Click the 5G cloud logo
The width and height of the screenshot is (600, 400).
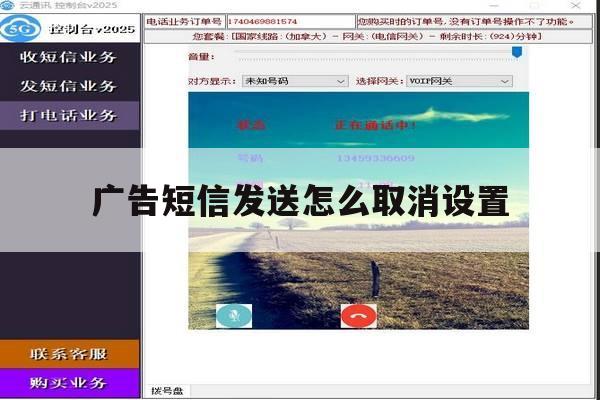pos(20,28)
